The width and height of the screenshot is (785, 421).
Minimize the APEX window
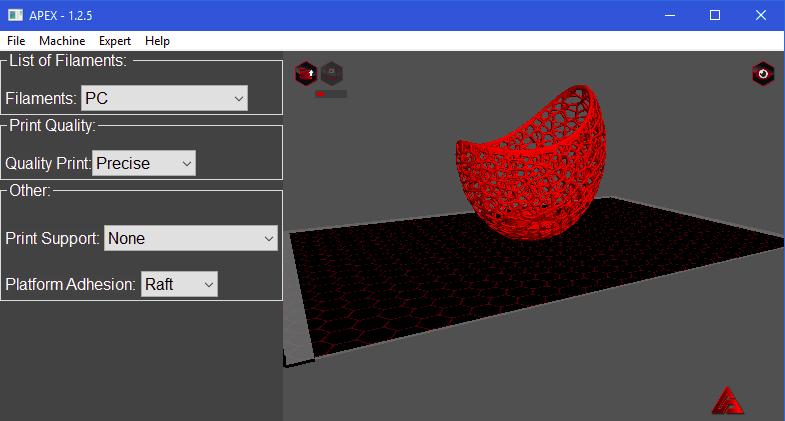point(668,15)
